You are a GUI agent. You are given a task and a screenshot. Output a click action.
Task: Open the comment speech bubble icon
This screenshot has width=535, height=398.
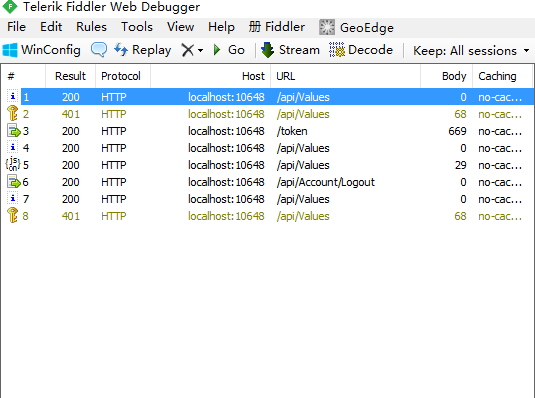[99, 50]
